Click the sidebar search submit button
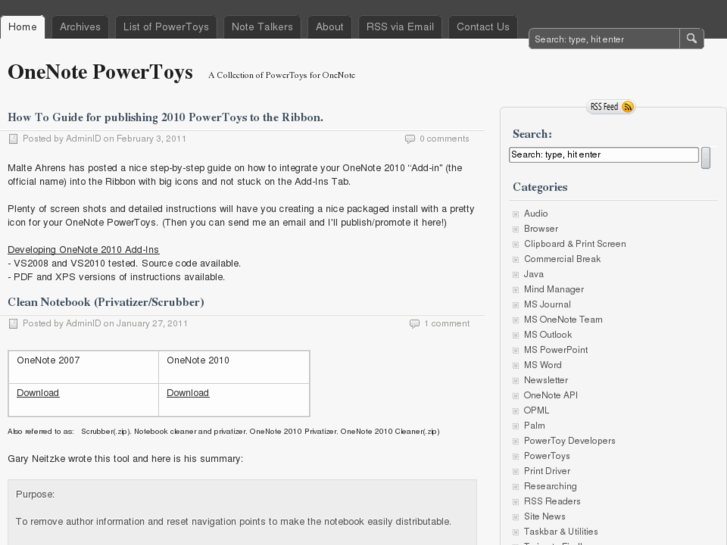 [705, 158]
